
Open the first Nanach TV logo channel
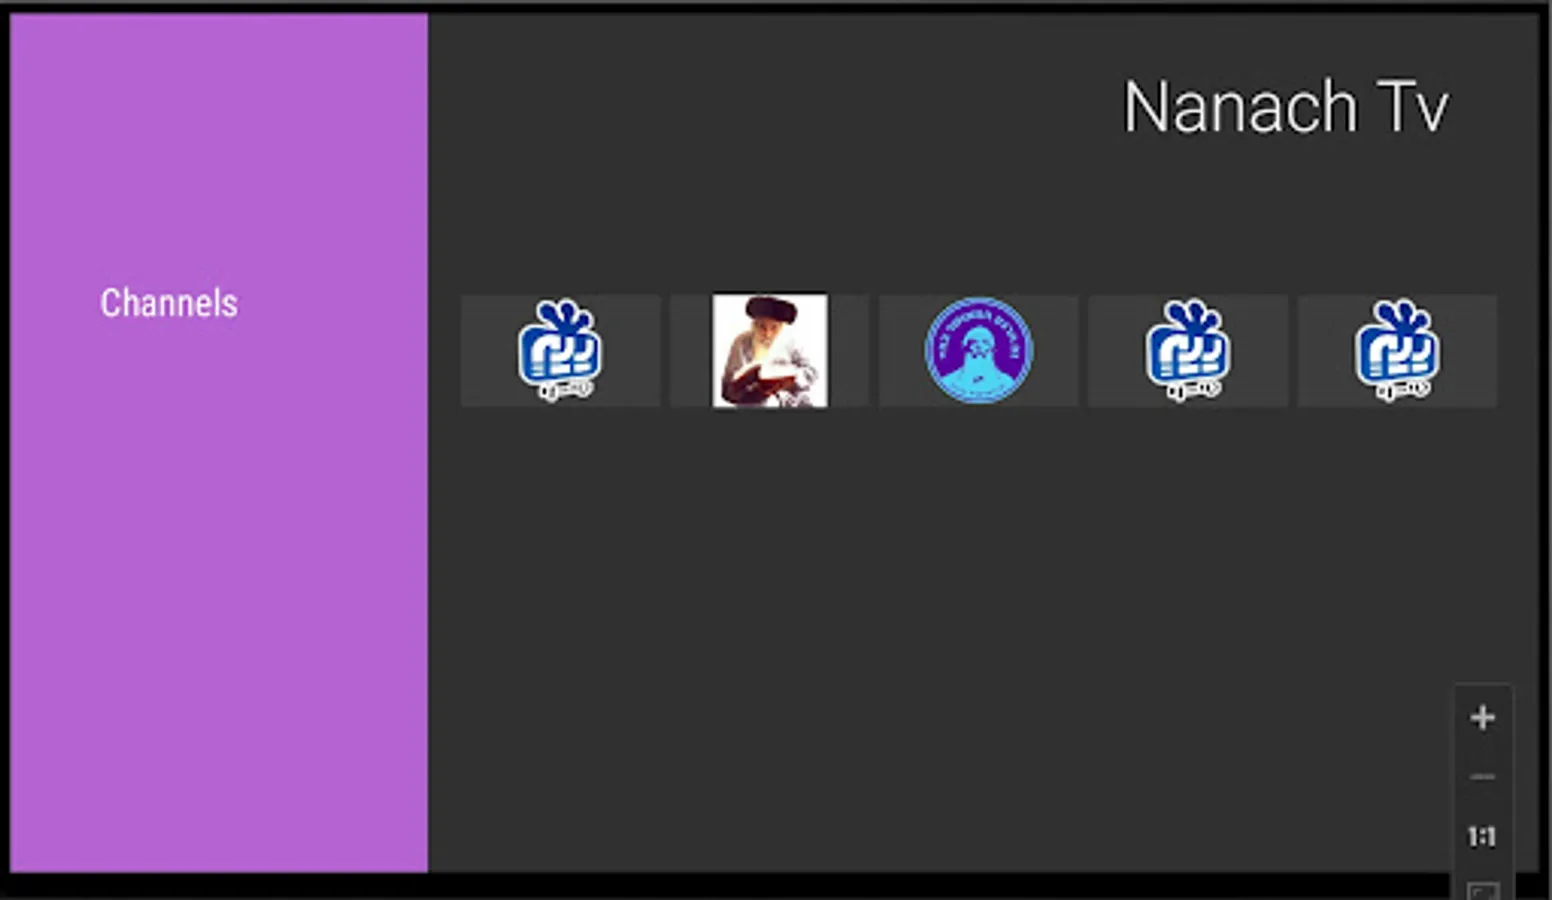pyautogui.click(x=560, y=351)
